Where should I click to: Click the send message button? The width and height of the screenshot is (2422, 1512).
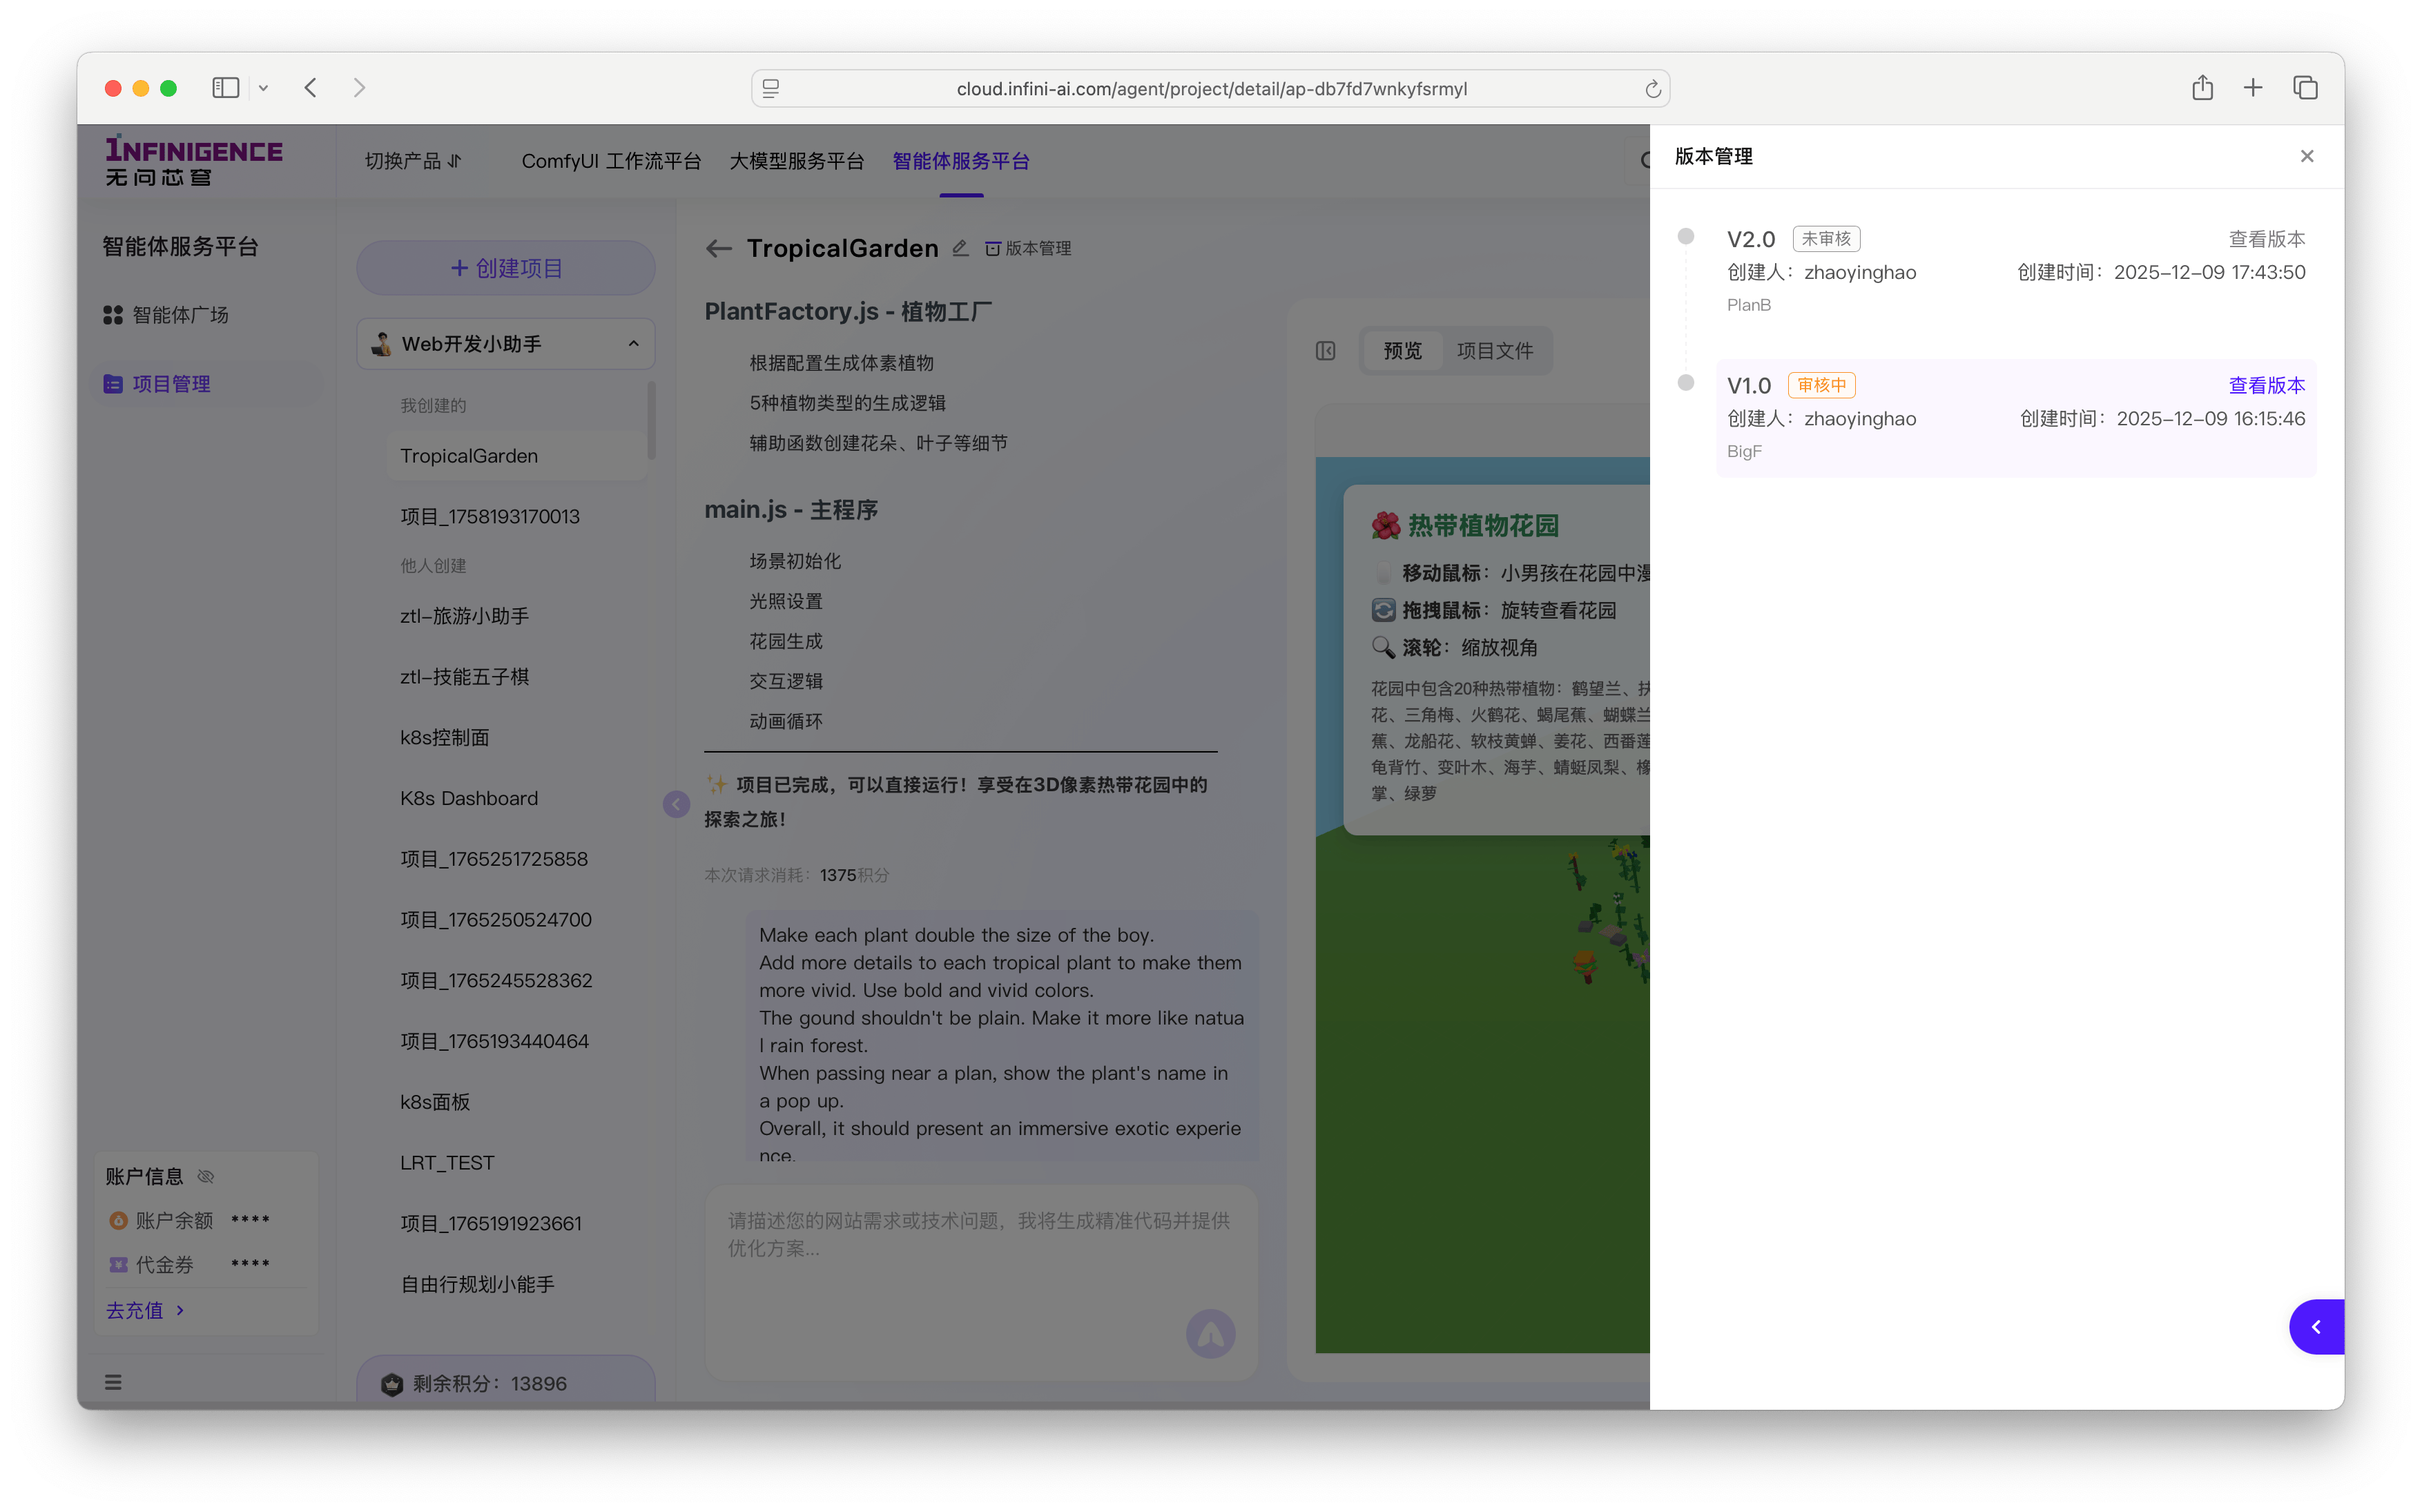pyautogui.click(x=1210, y=1334)
